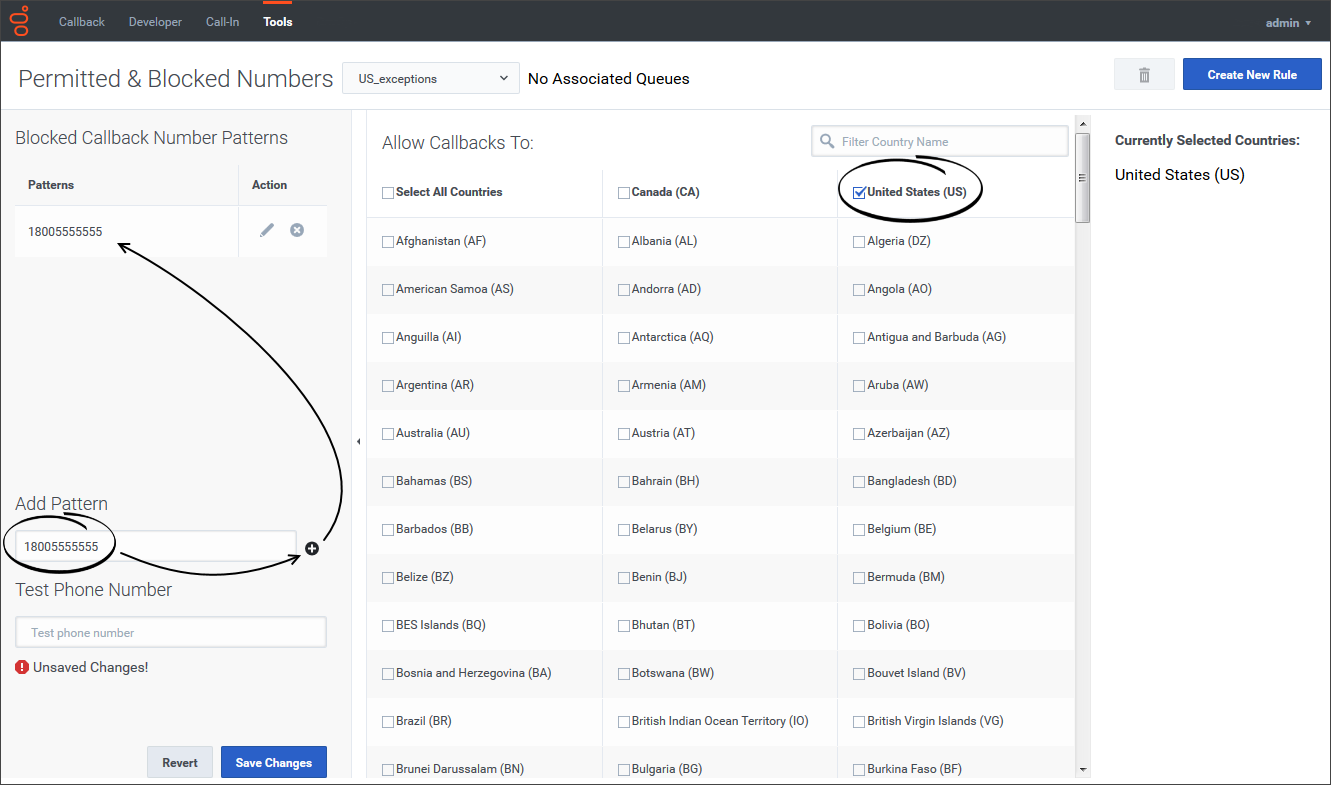
Task: Open the US_exceptions rule dropdown
Action: [x=431, y=79]
